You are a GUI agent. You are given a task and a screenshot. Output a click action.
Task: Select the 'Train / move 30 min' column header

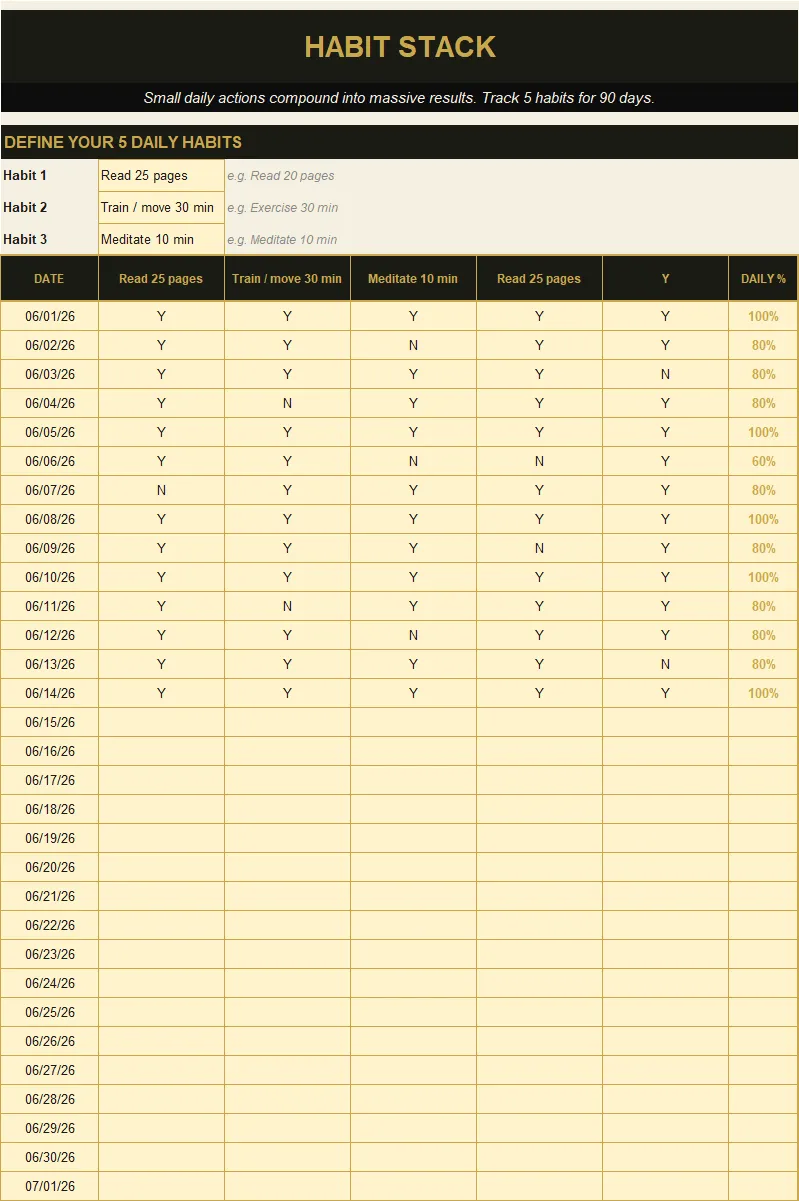coord(287,279)
